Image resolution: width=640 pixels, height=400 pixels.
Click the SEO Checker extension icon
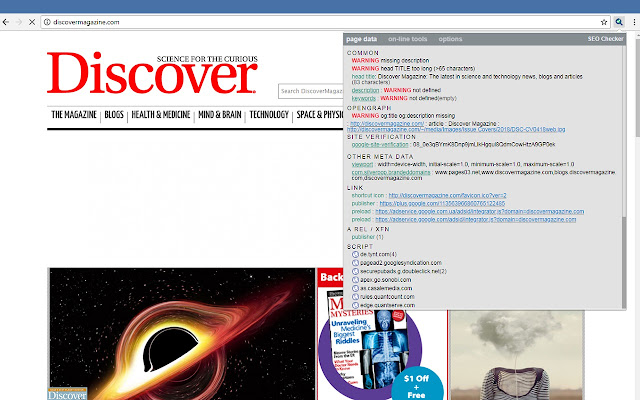click(x=619, y=22)
